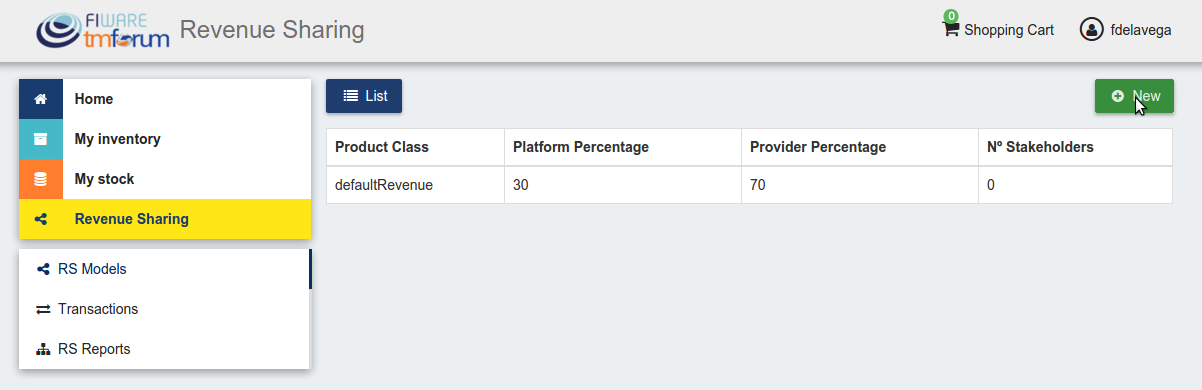Click the RS Reports sitemap icon
The width and height of the screenshot is (1202, 390).
43,349
